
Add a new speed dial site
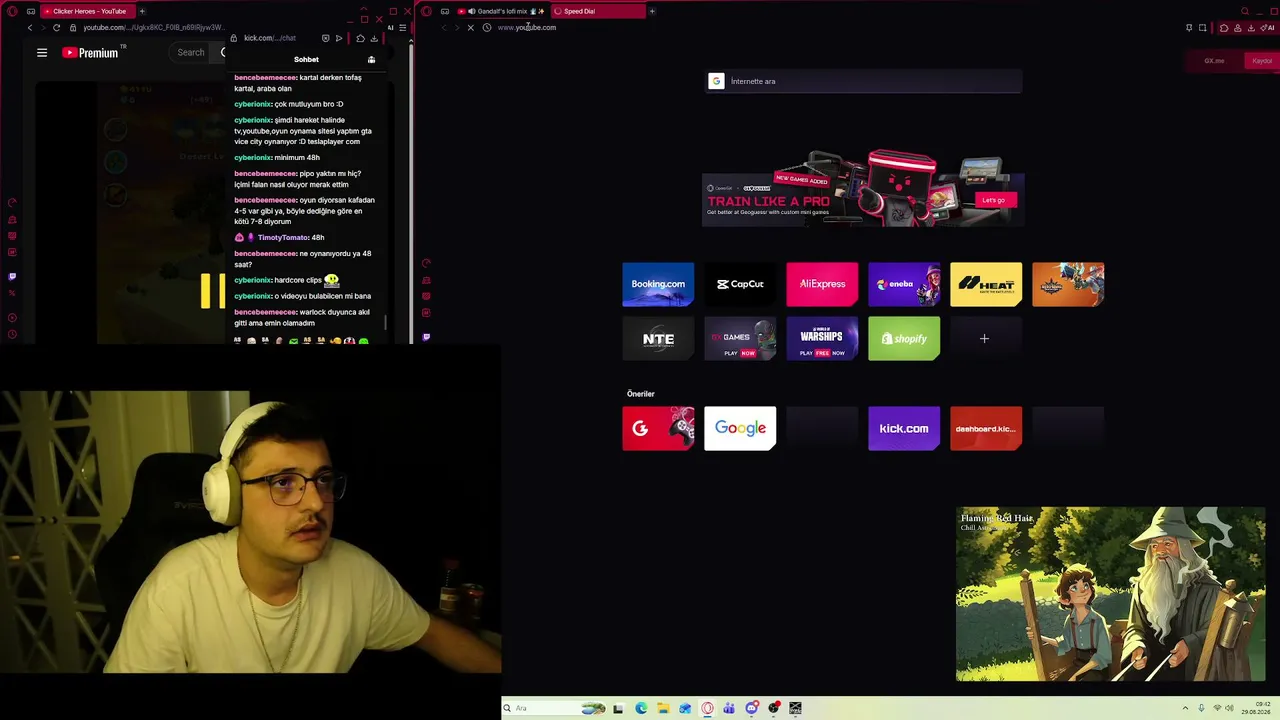[x=985, y=339]
